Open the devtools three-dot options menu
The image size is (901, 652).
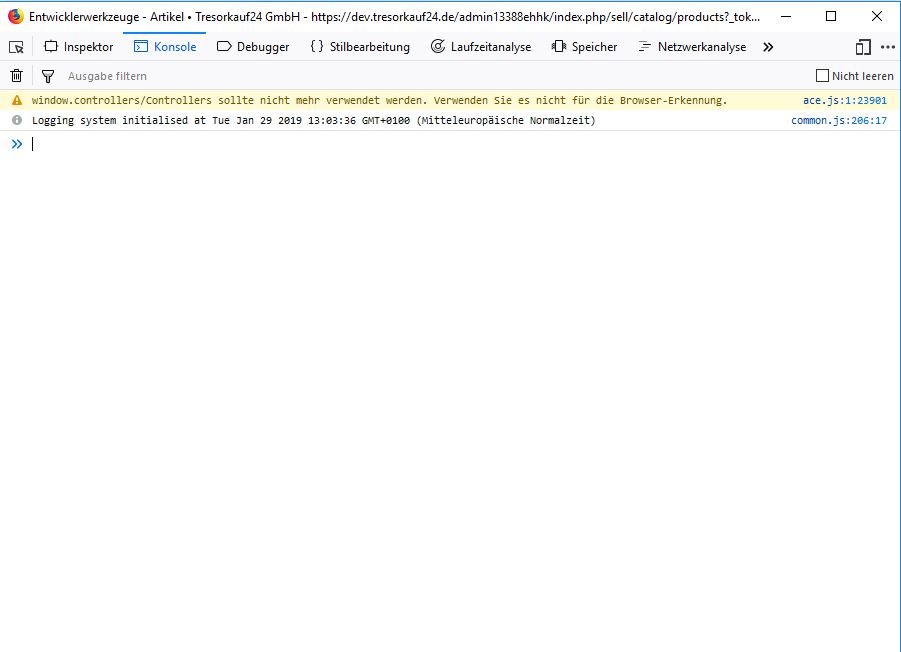[x=888, y=47]
